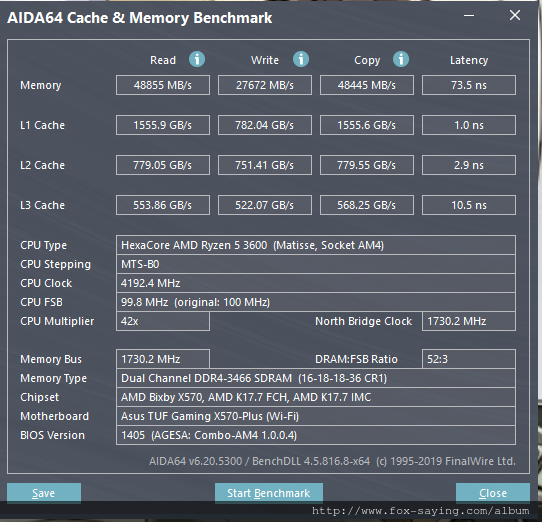The image size is (542, 522).
Task: Click CPU Clock field 4192.4 MHz
Action: coord(316,283)
